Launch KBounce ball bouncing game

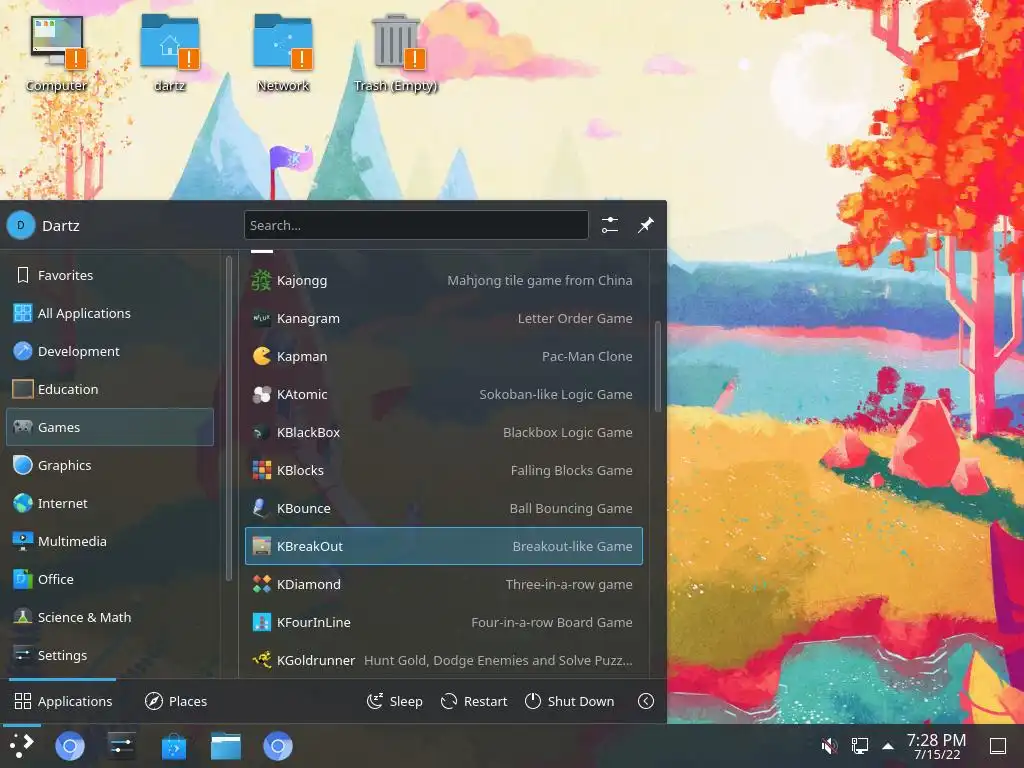pyautogui.click(x=443, y=508)
